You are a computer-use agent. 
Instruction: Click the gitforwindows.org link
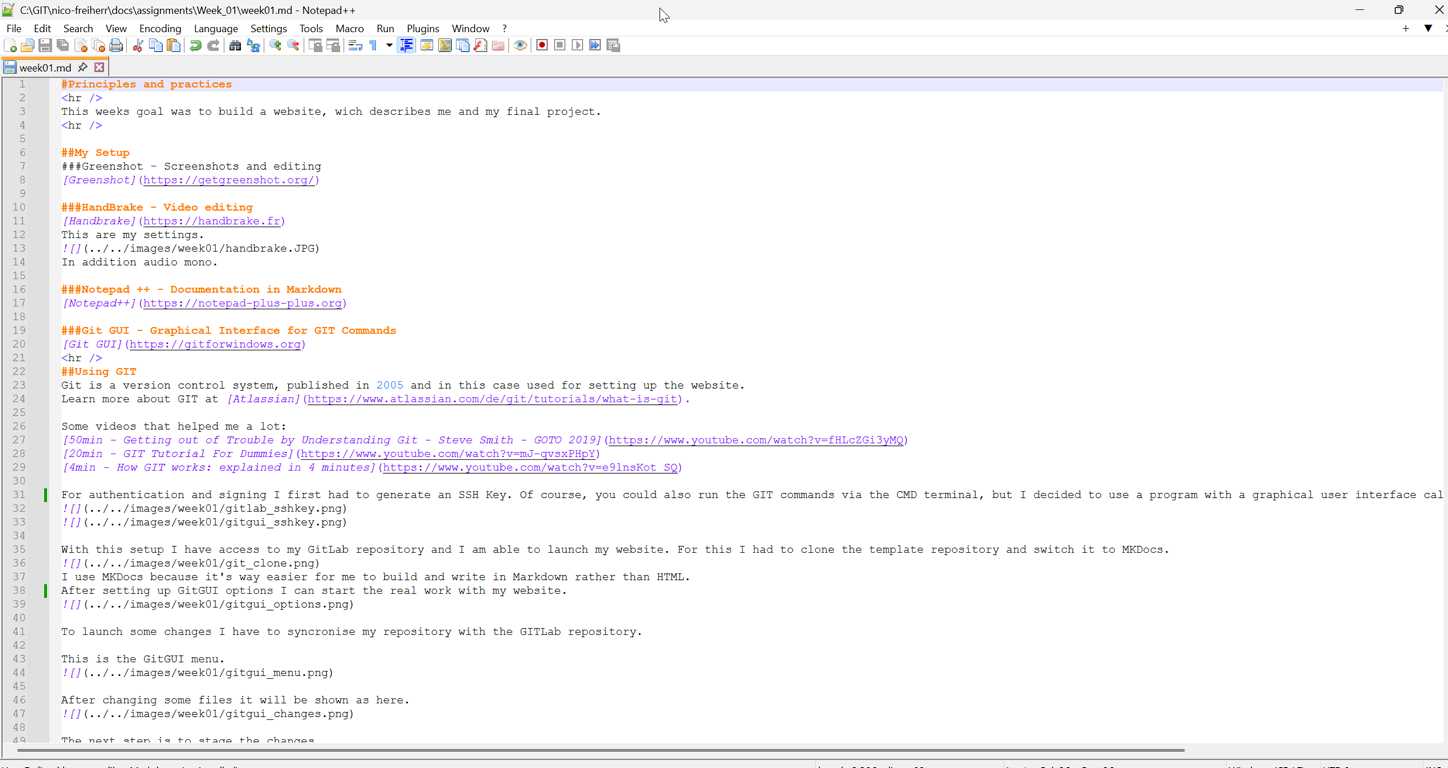point(215,345)
